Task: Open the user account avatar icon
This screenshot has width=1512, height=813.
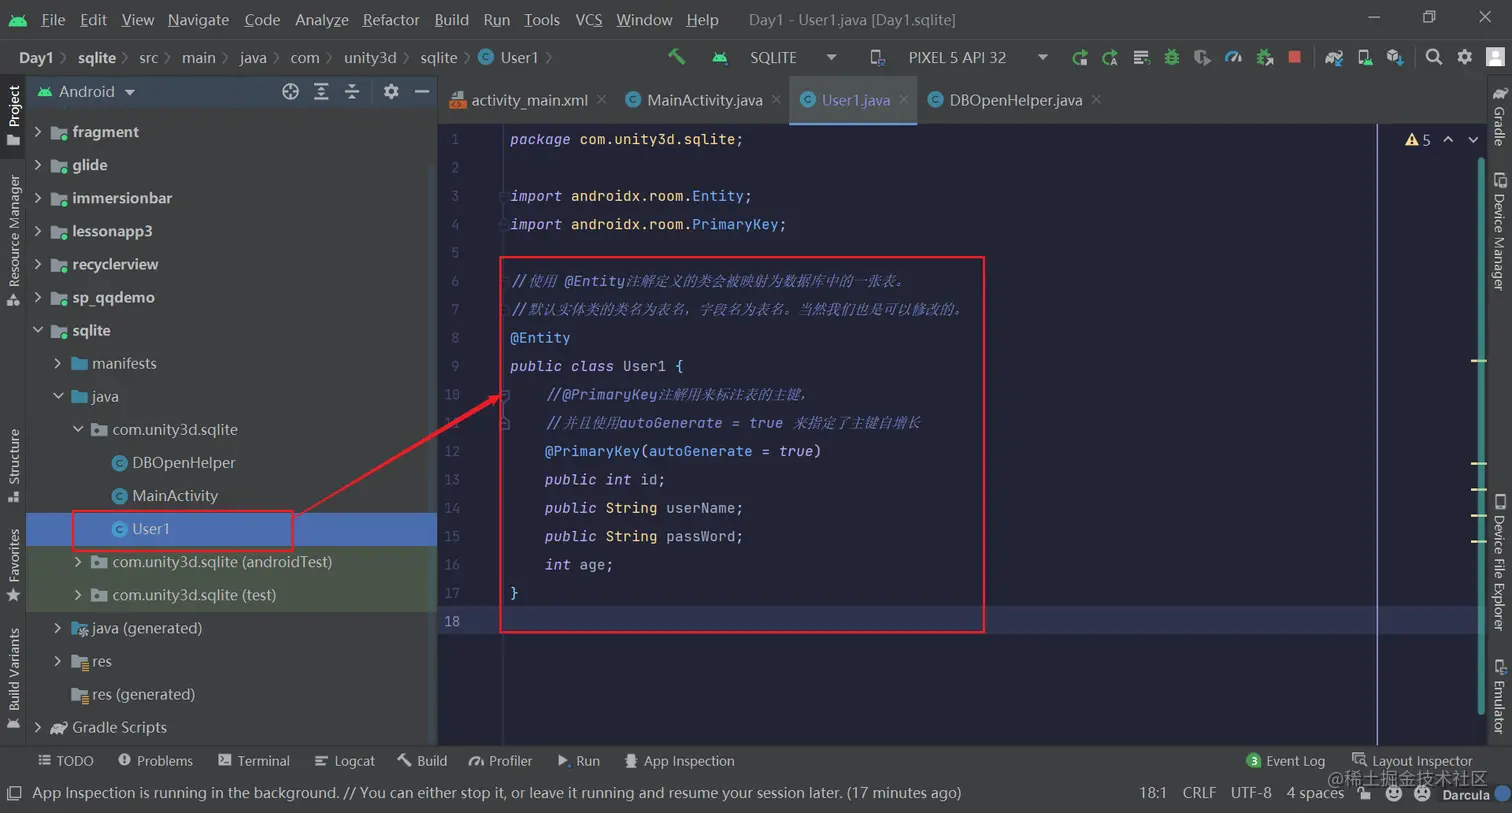Action: [x=1496, y=57]
